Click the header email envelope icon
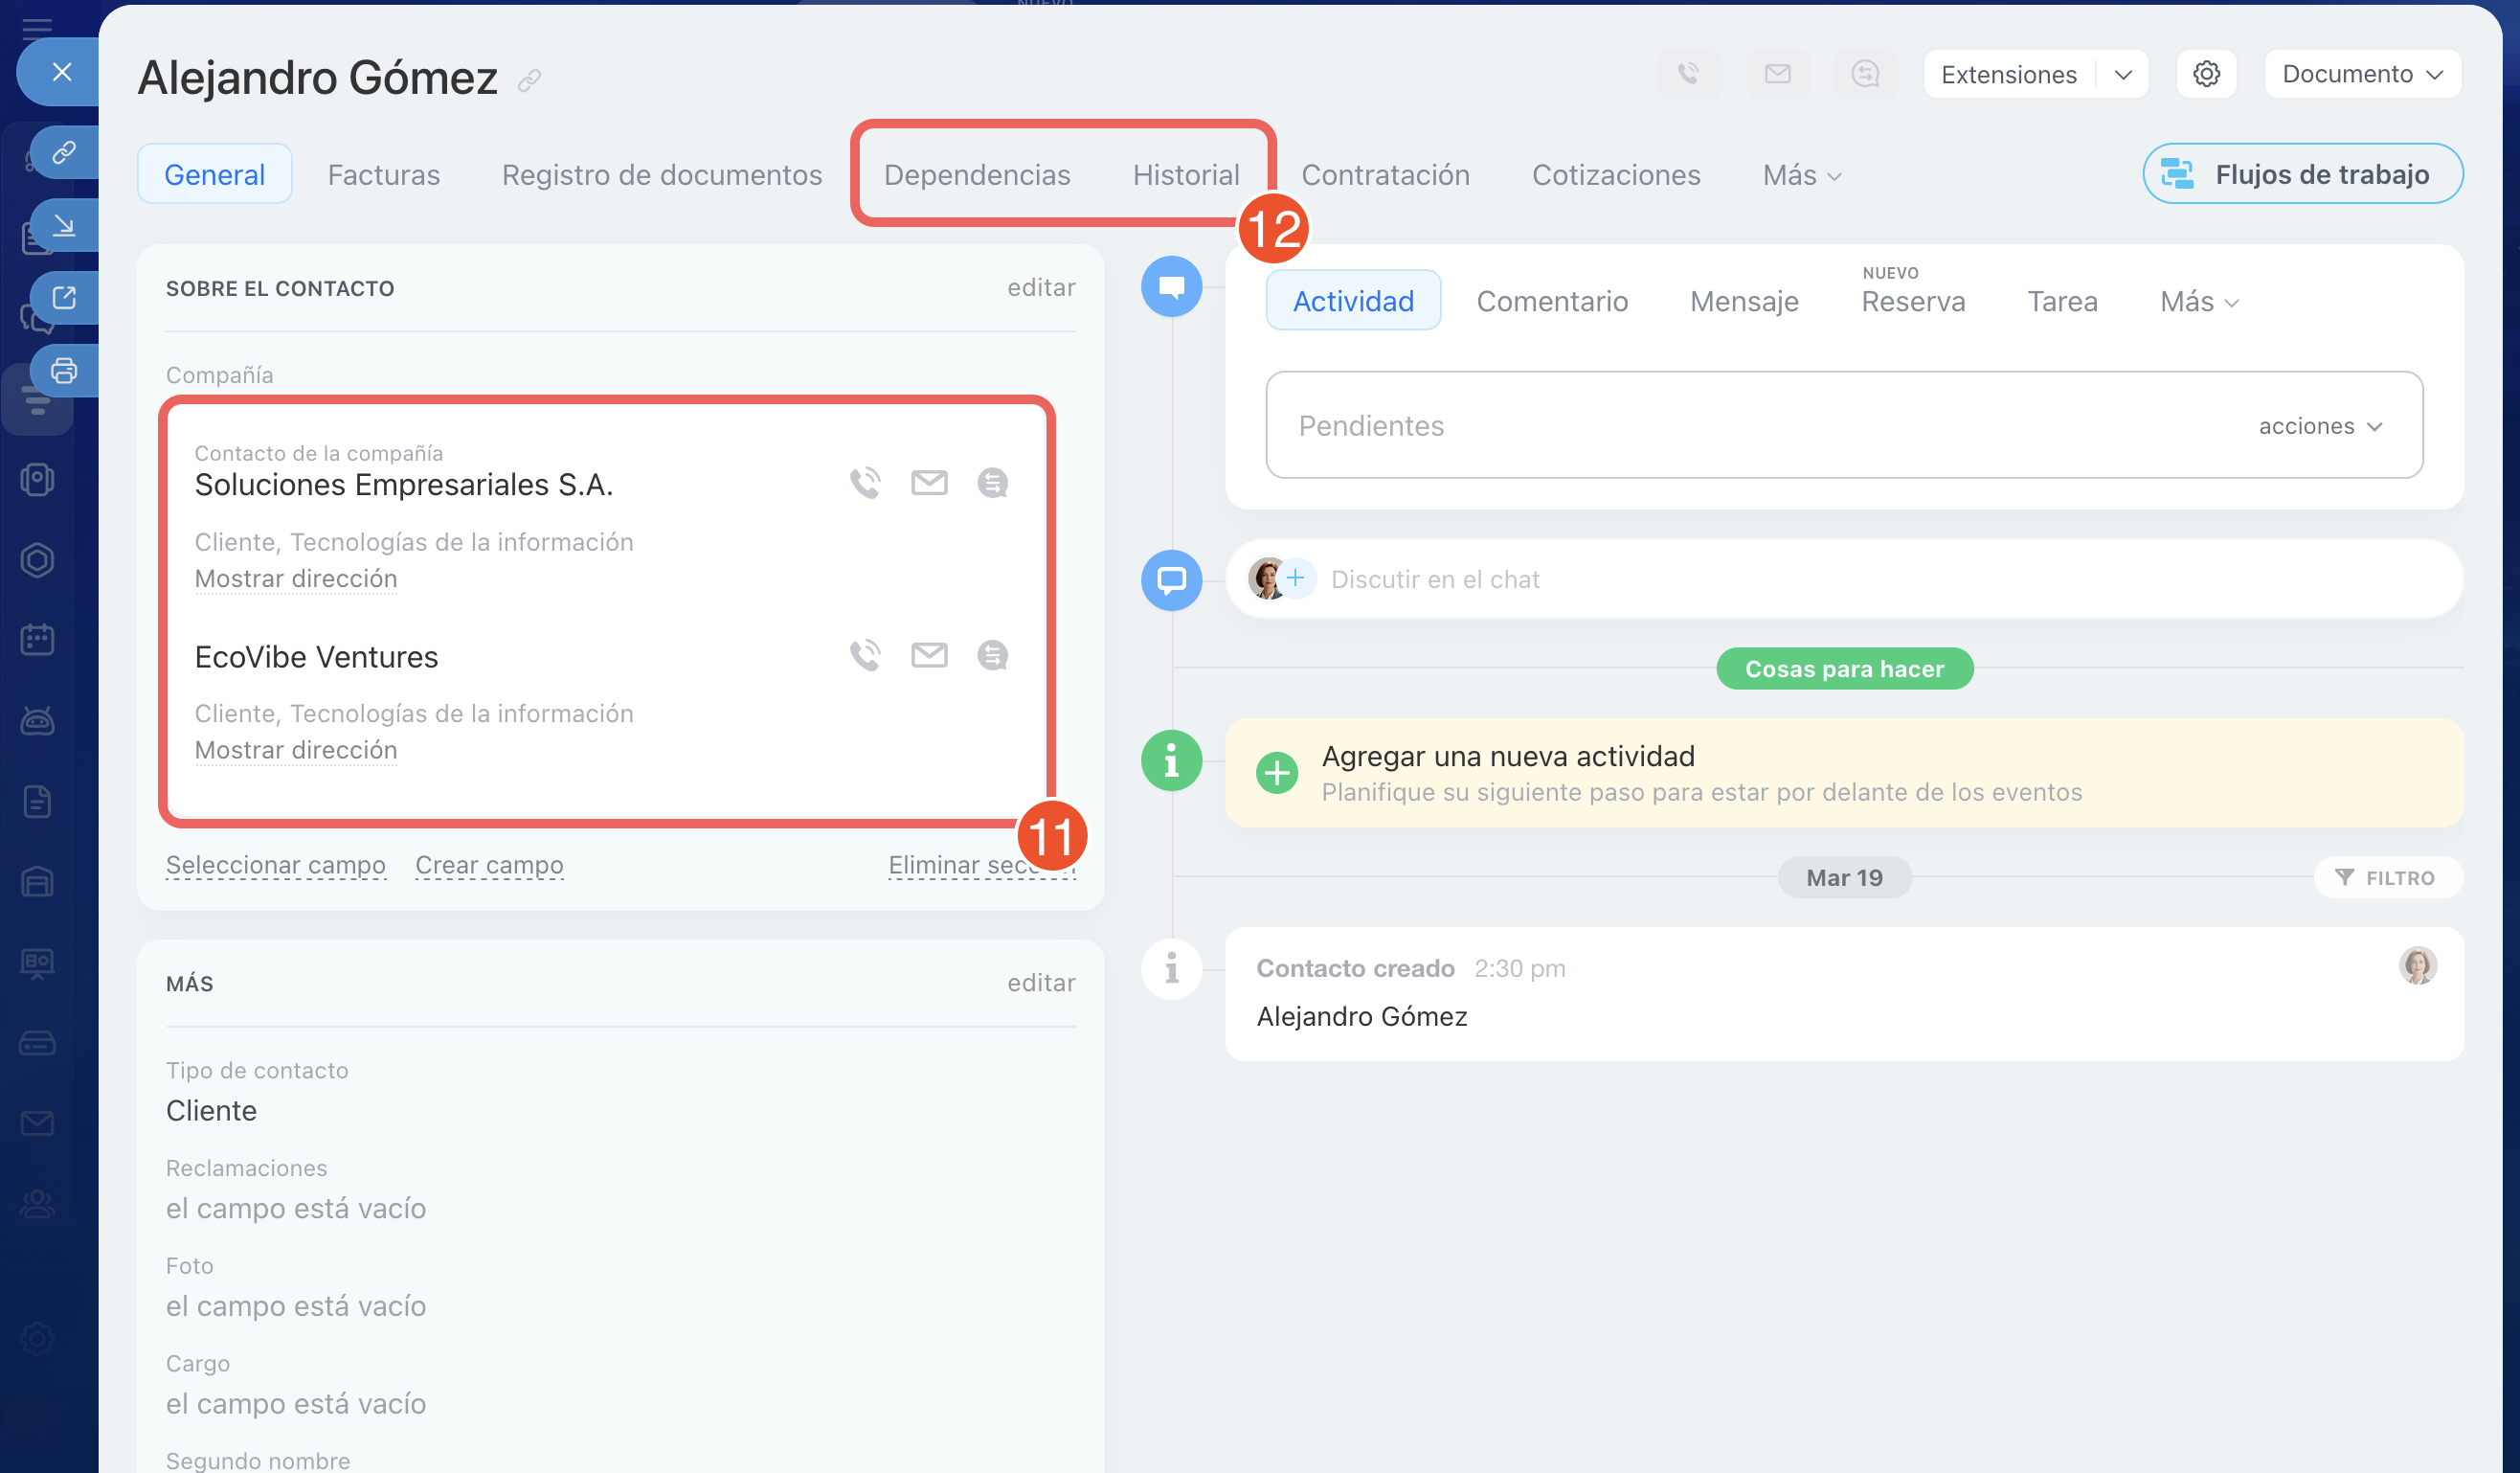This screenshot has height=1473, width=2520. tap(1777, 74)
